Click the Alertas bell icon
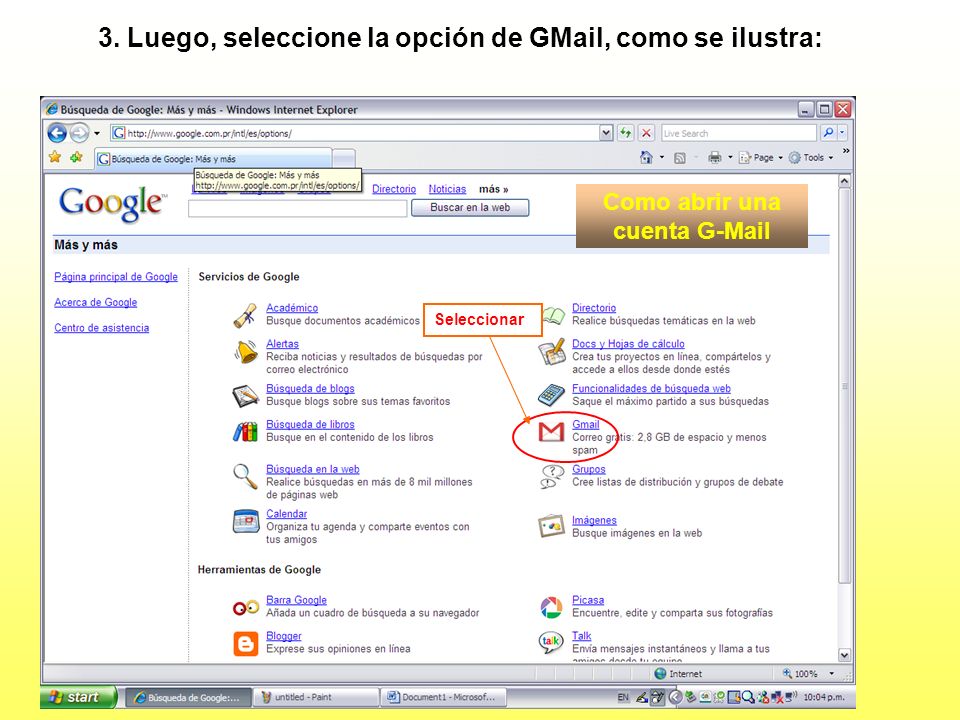Screen dimensions: 960x720 tap(246, 351)
